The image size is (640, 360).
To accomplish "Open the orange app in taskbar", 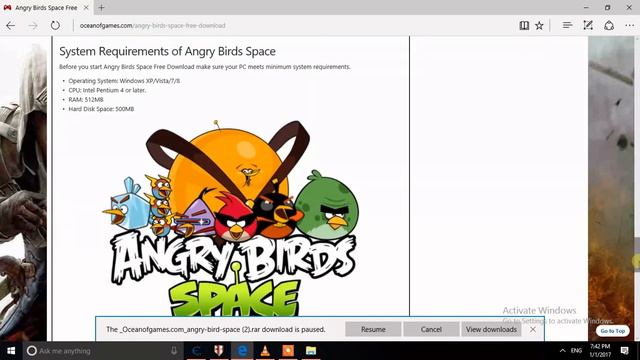I will 288,351.
